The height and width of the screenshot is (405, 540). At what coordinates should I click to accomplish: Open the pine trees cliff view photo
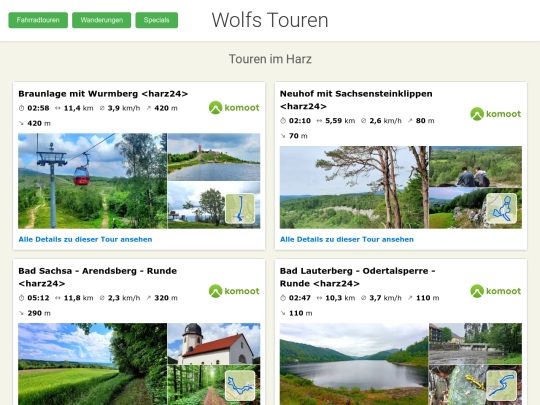click(354, 187)
